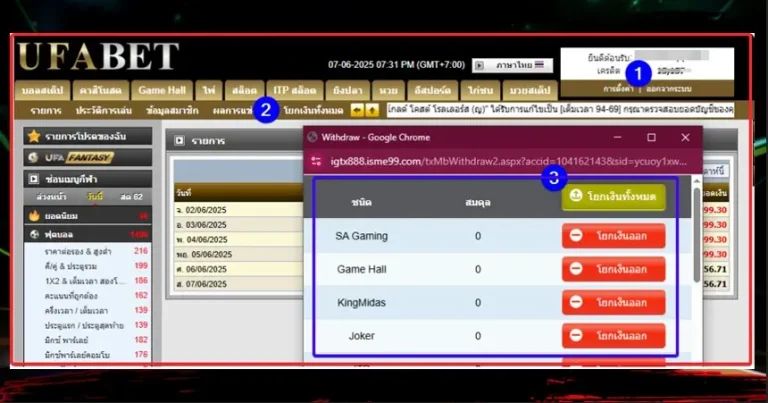This screenshot has width=768, height=403.
Task: Click the flame icon for ยอดนิยม
Action: [x=34, y=215]
